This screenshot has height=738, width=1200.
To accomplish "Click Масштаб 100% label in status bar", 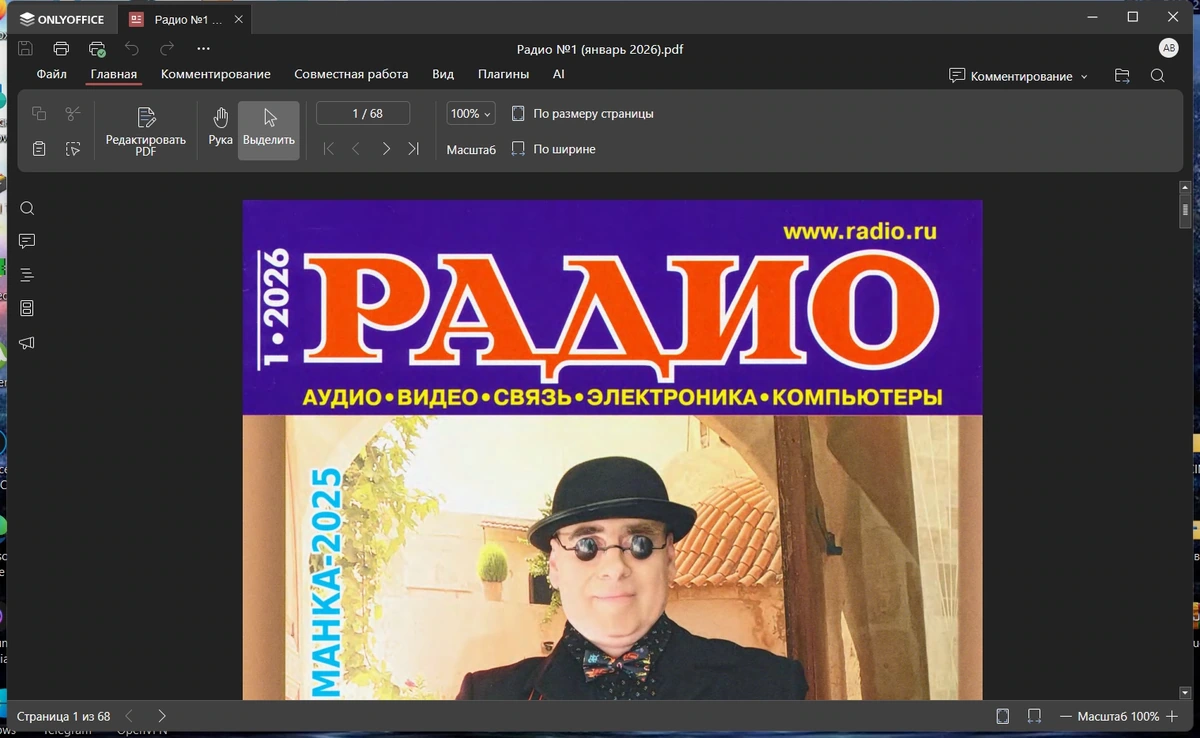I will tap(1118, 716).
